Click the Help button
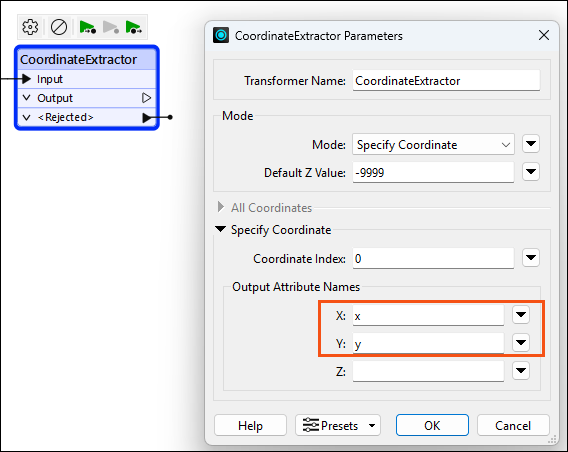The width and height of the screenshot is (568, 452). click(250, 425)
